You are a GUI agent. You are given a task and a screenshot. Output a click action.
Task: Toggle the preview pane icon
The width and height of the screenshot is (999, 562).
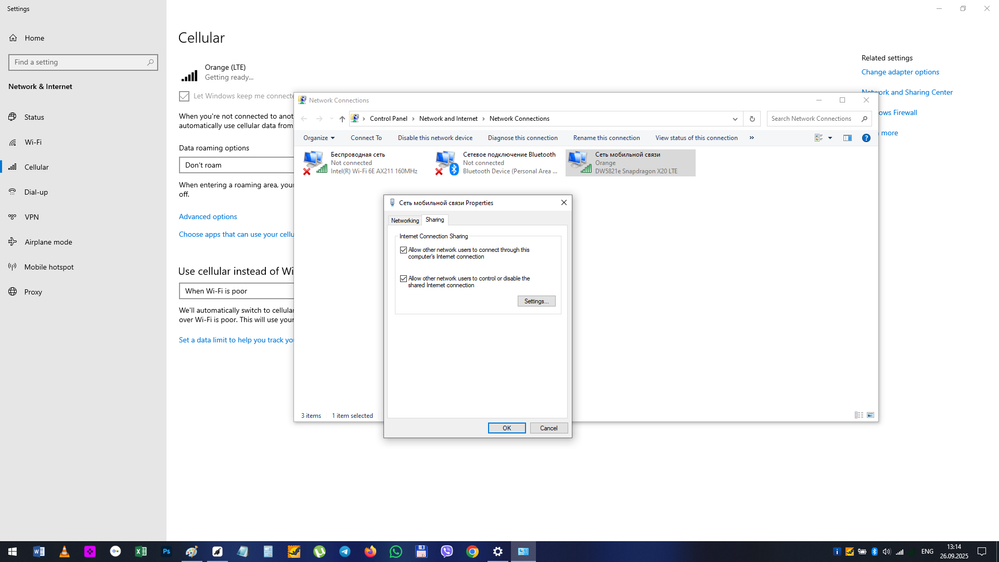pyautogui.click(x=847, y=138)
